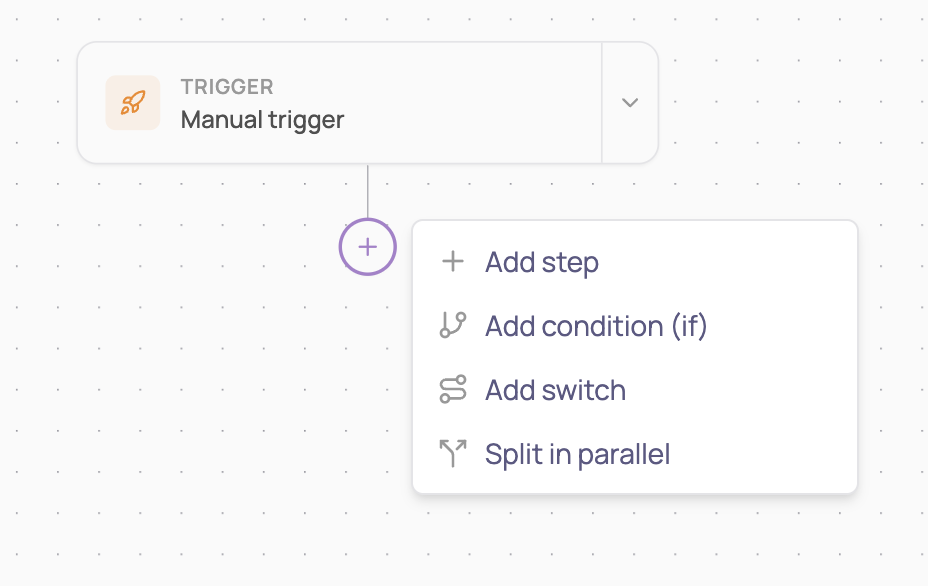Click the TRIGGER label on the card
Image resolution: width=928 pixels, height=586 pixels.
227,87
